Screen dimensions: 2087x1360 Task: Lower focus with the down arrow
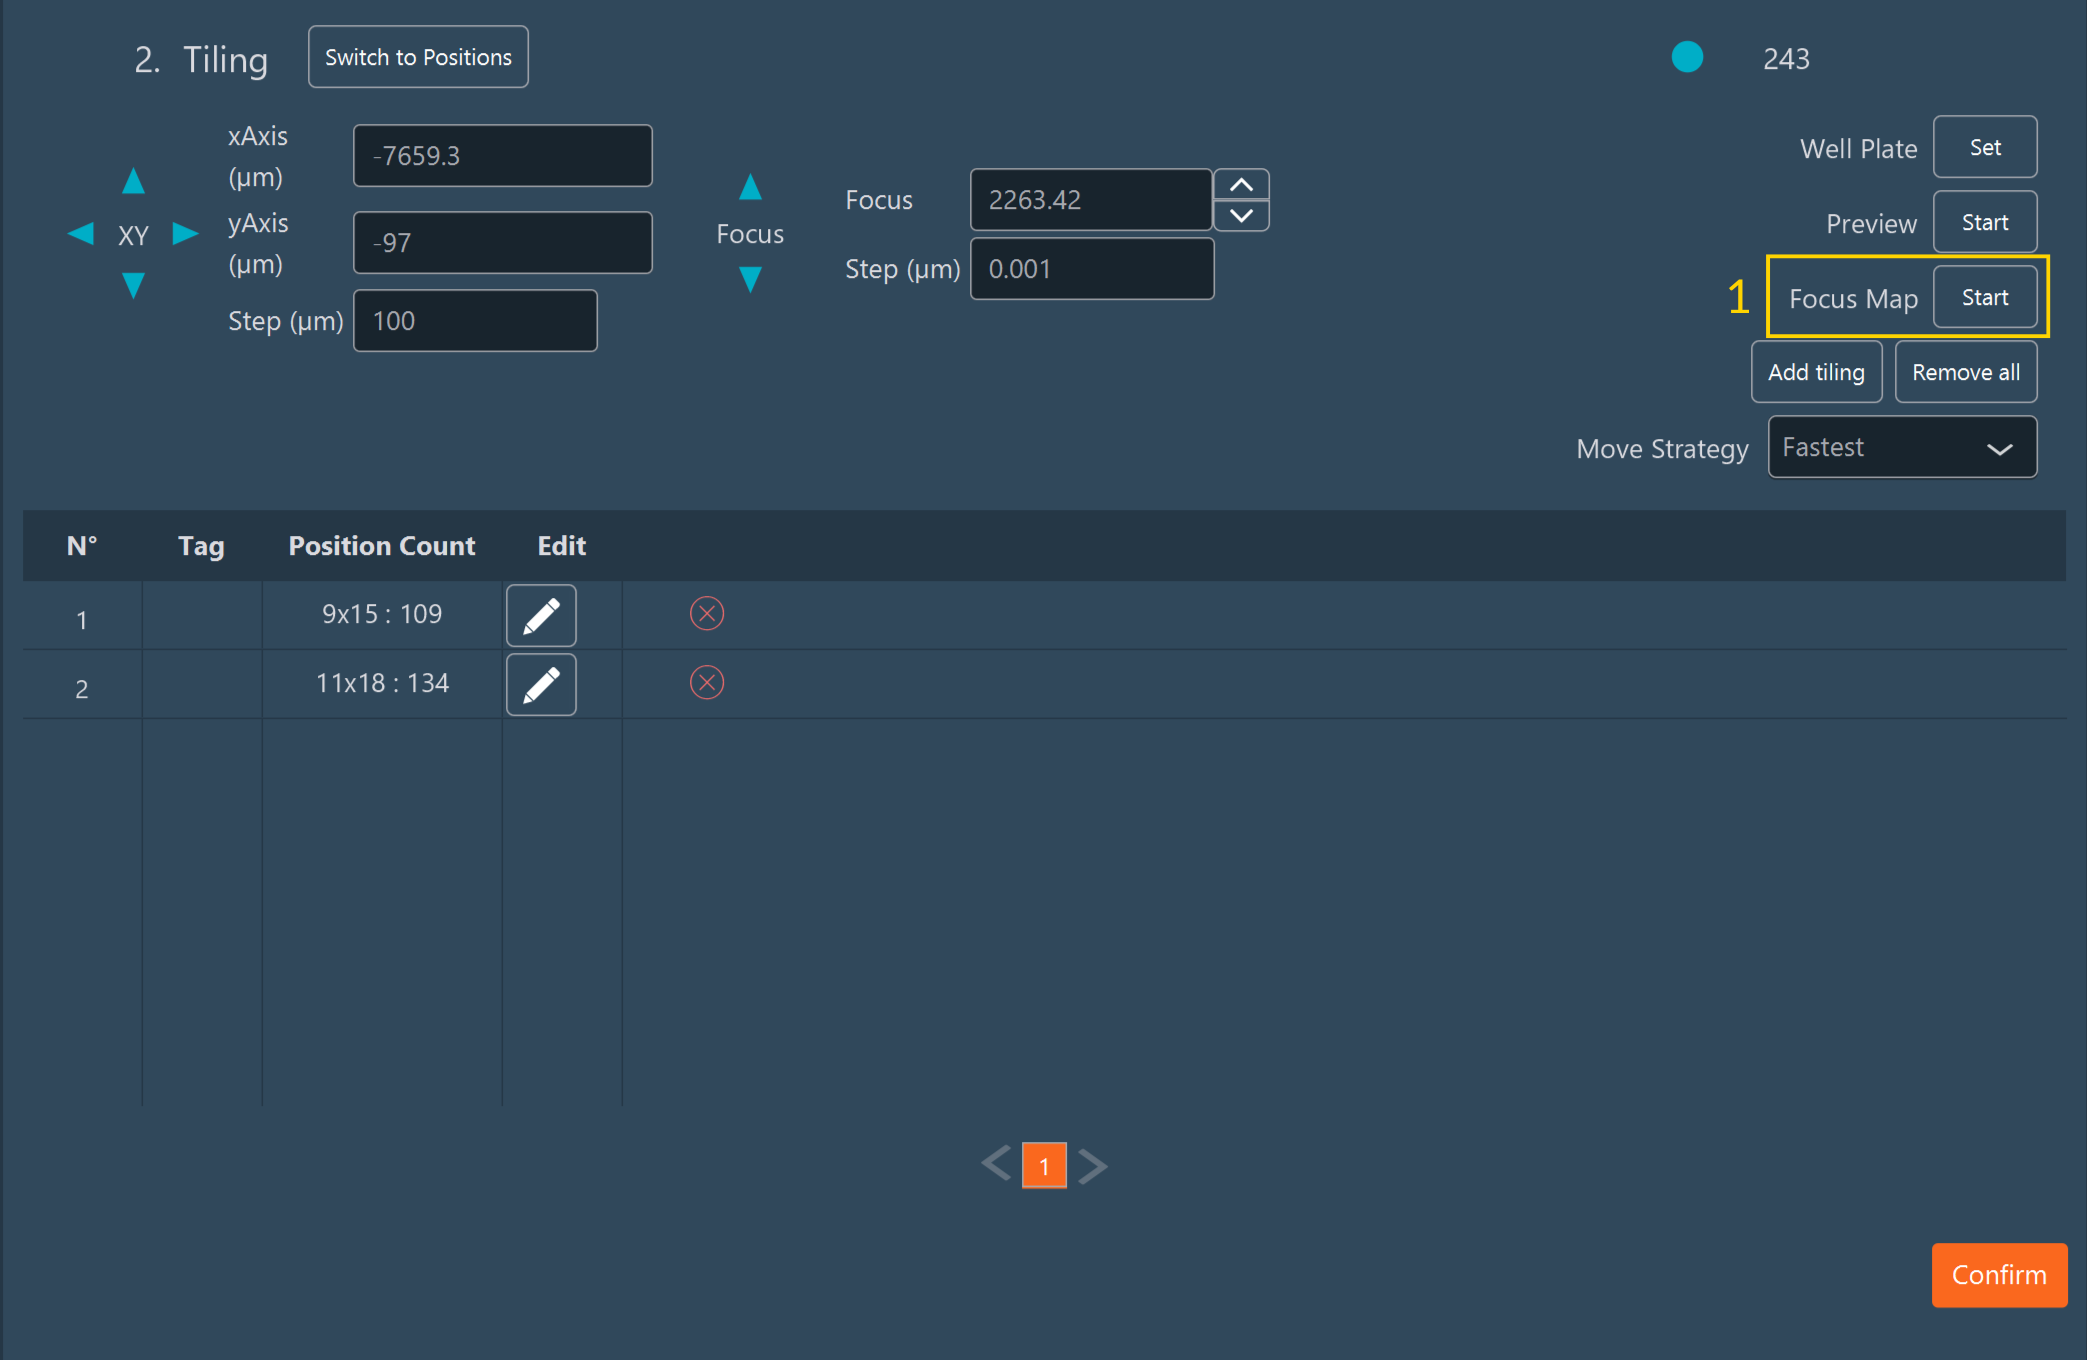(750, 279)
